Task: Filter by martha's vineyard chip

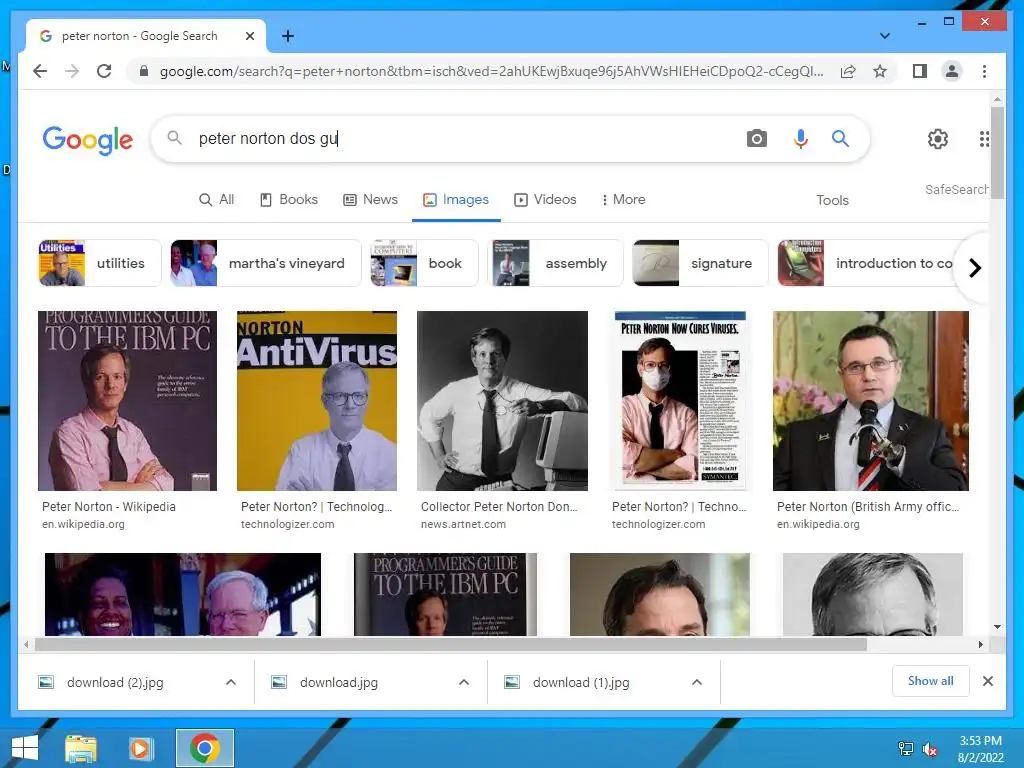Action: 265,263
